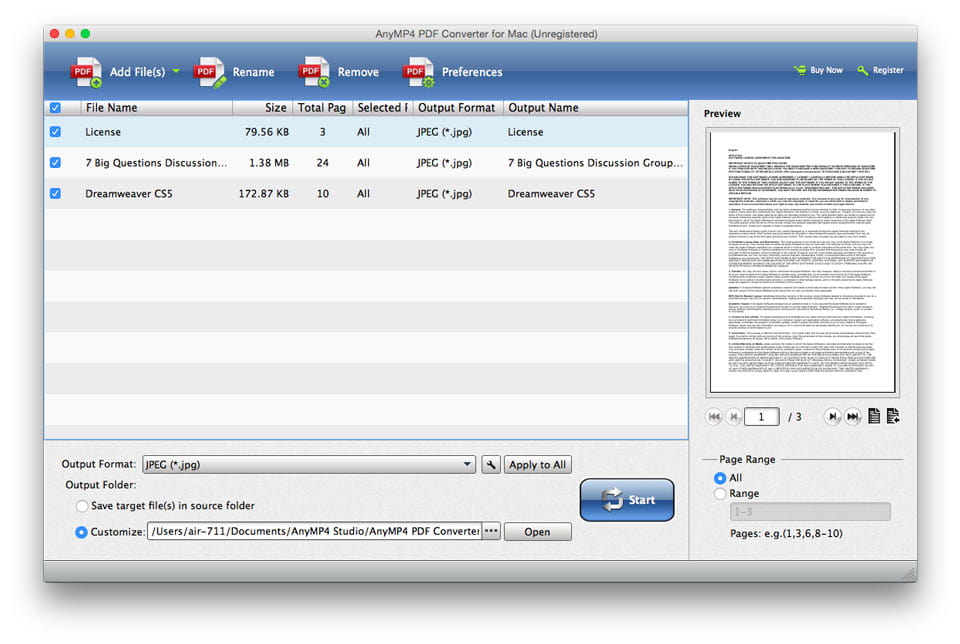This screenshot has height=644, width=960.
Task: Toggle the select-all checkbox in the header
Action: click(x=54, y=107)
